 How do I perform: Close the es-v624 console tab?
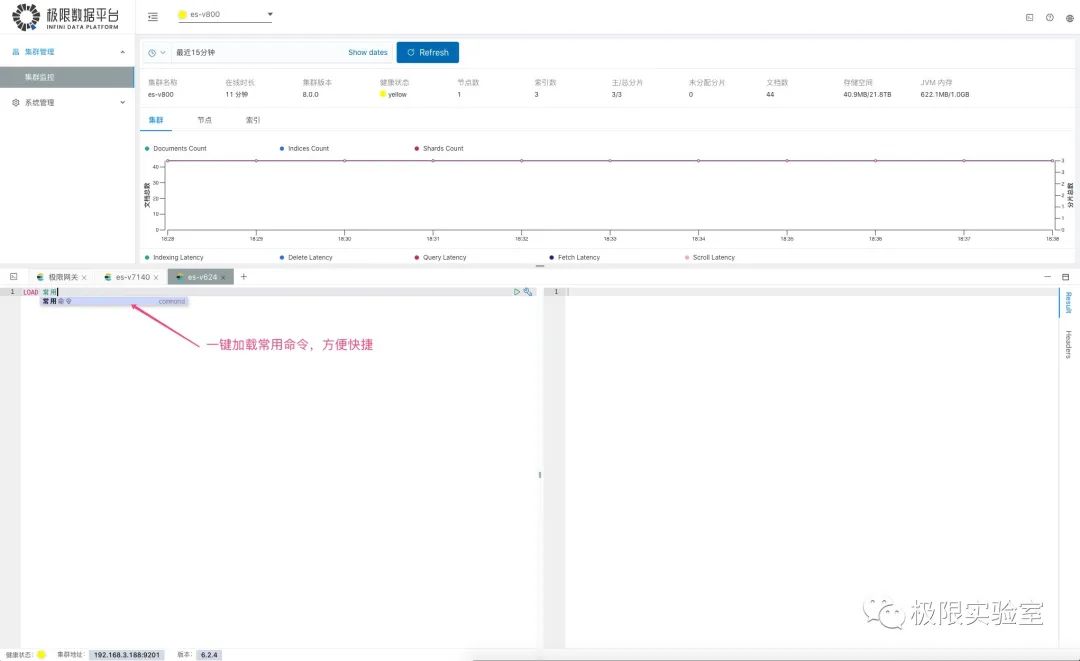click(x=222, y=277)
